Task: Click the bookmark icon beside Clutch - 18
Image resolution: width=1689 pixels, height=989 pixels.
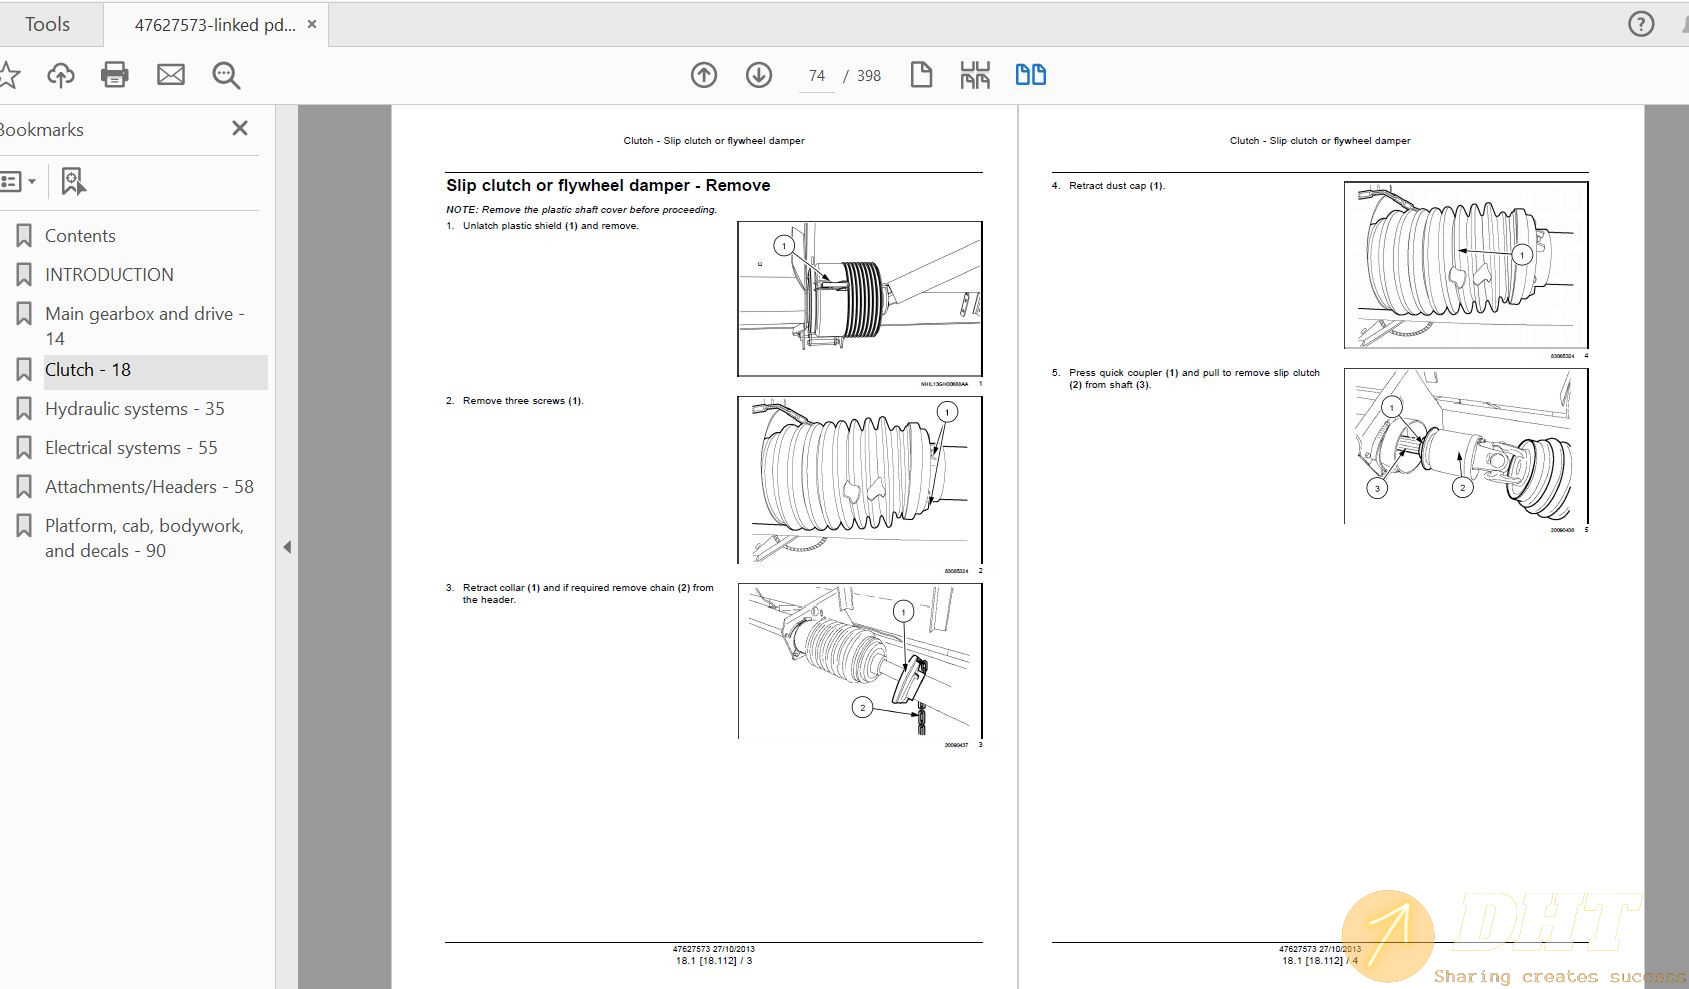Action: pos(24,370)
